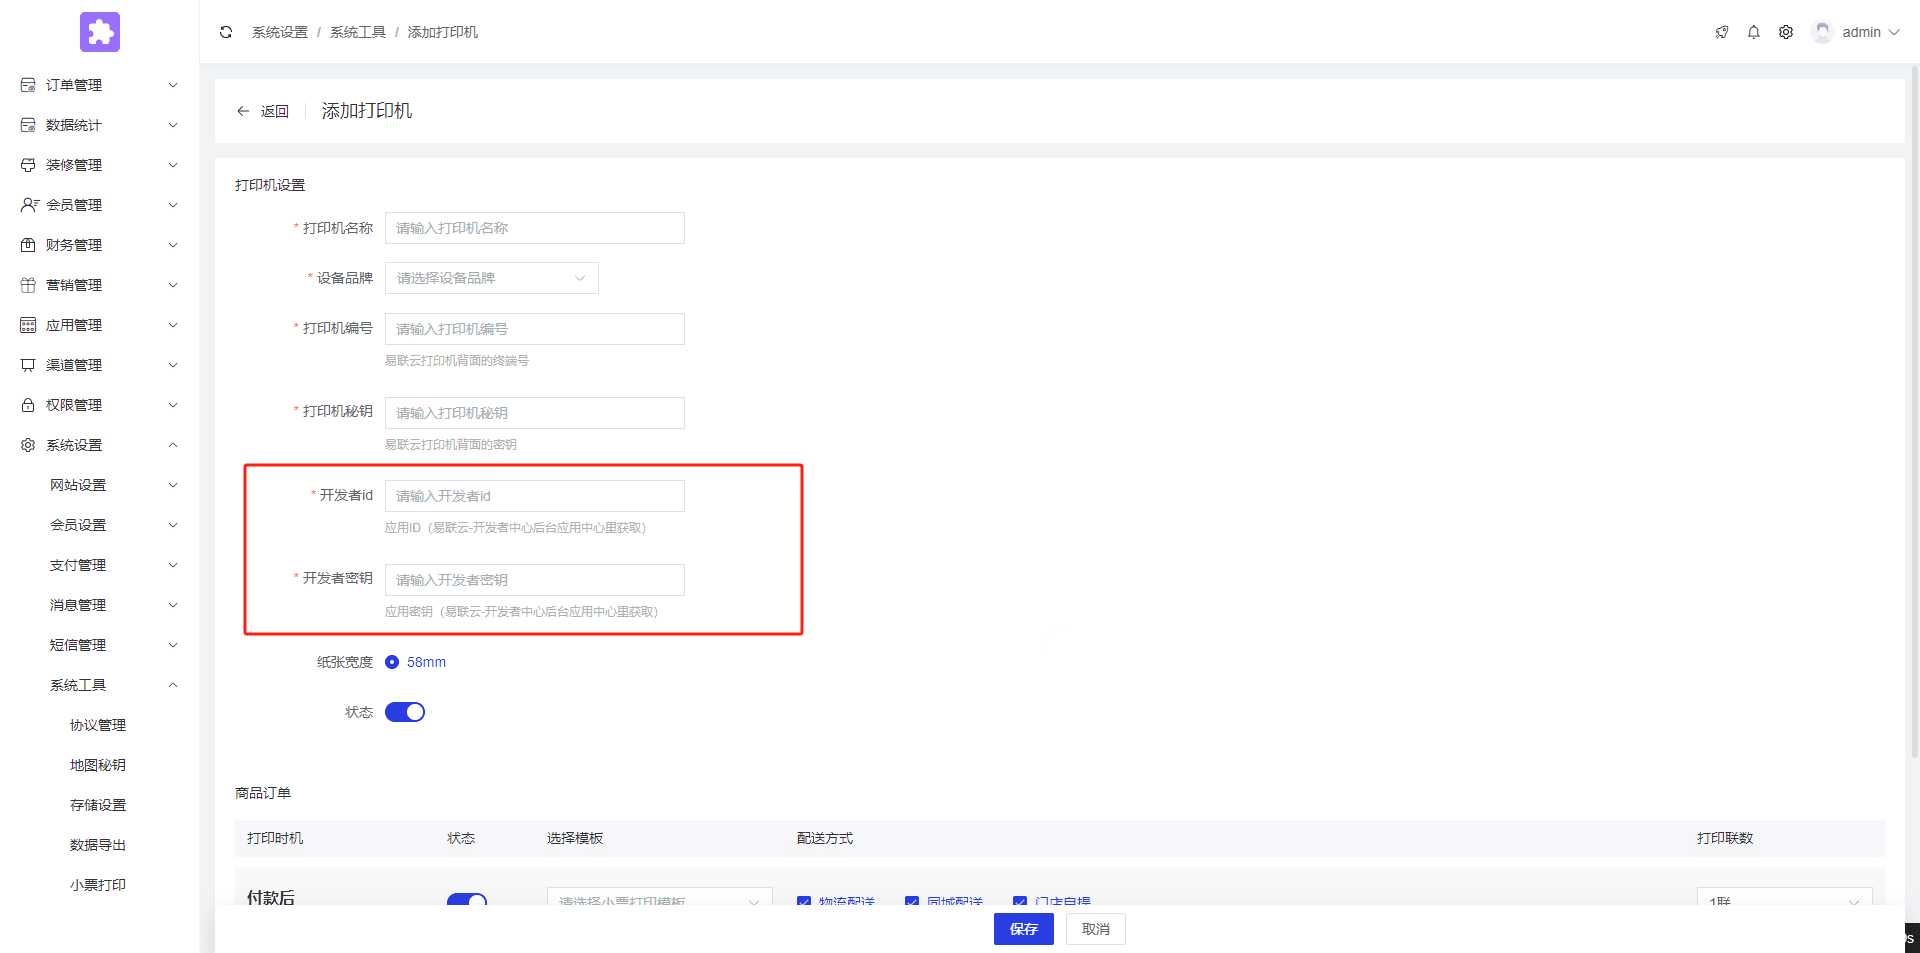Collapse the 系统工具 submenu

tap(173, 685)
